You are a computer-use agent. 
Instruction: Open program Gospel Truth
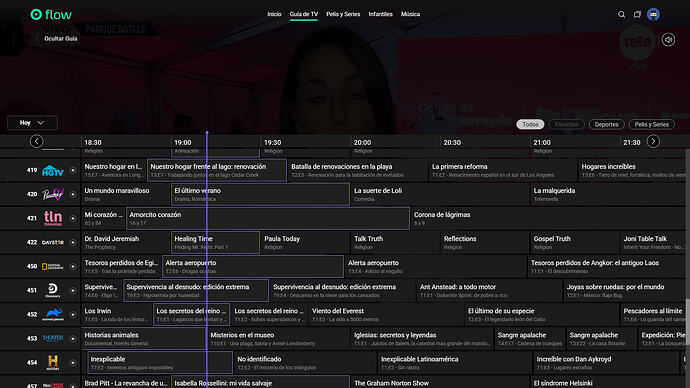click(574, 242)
